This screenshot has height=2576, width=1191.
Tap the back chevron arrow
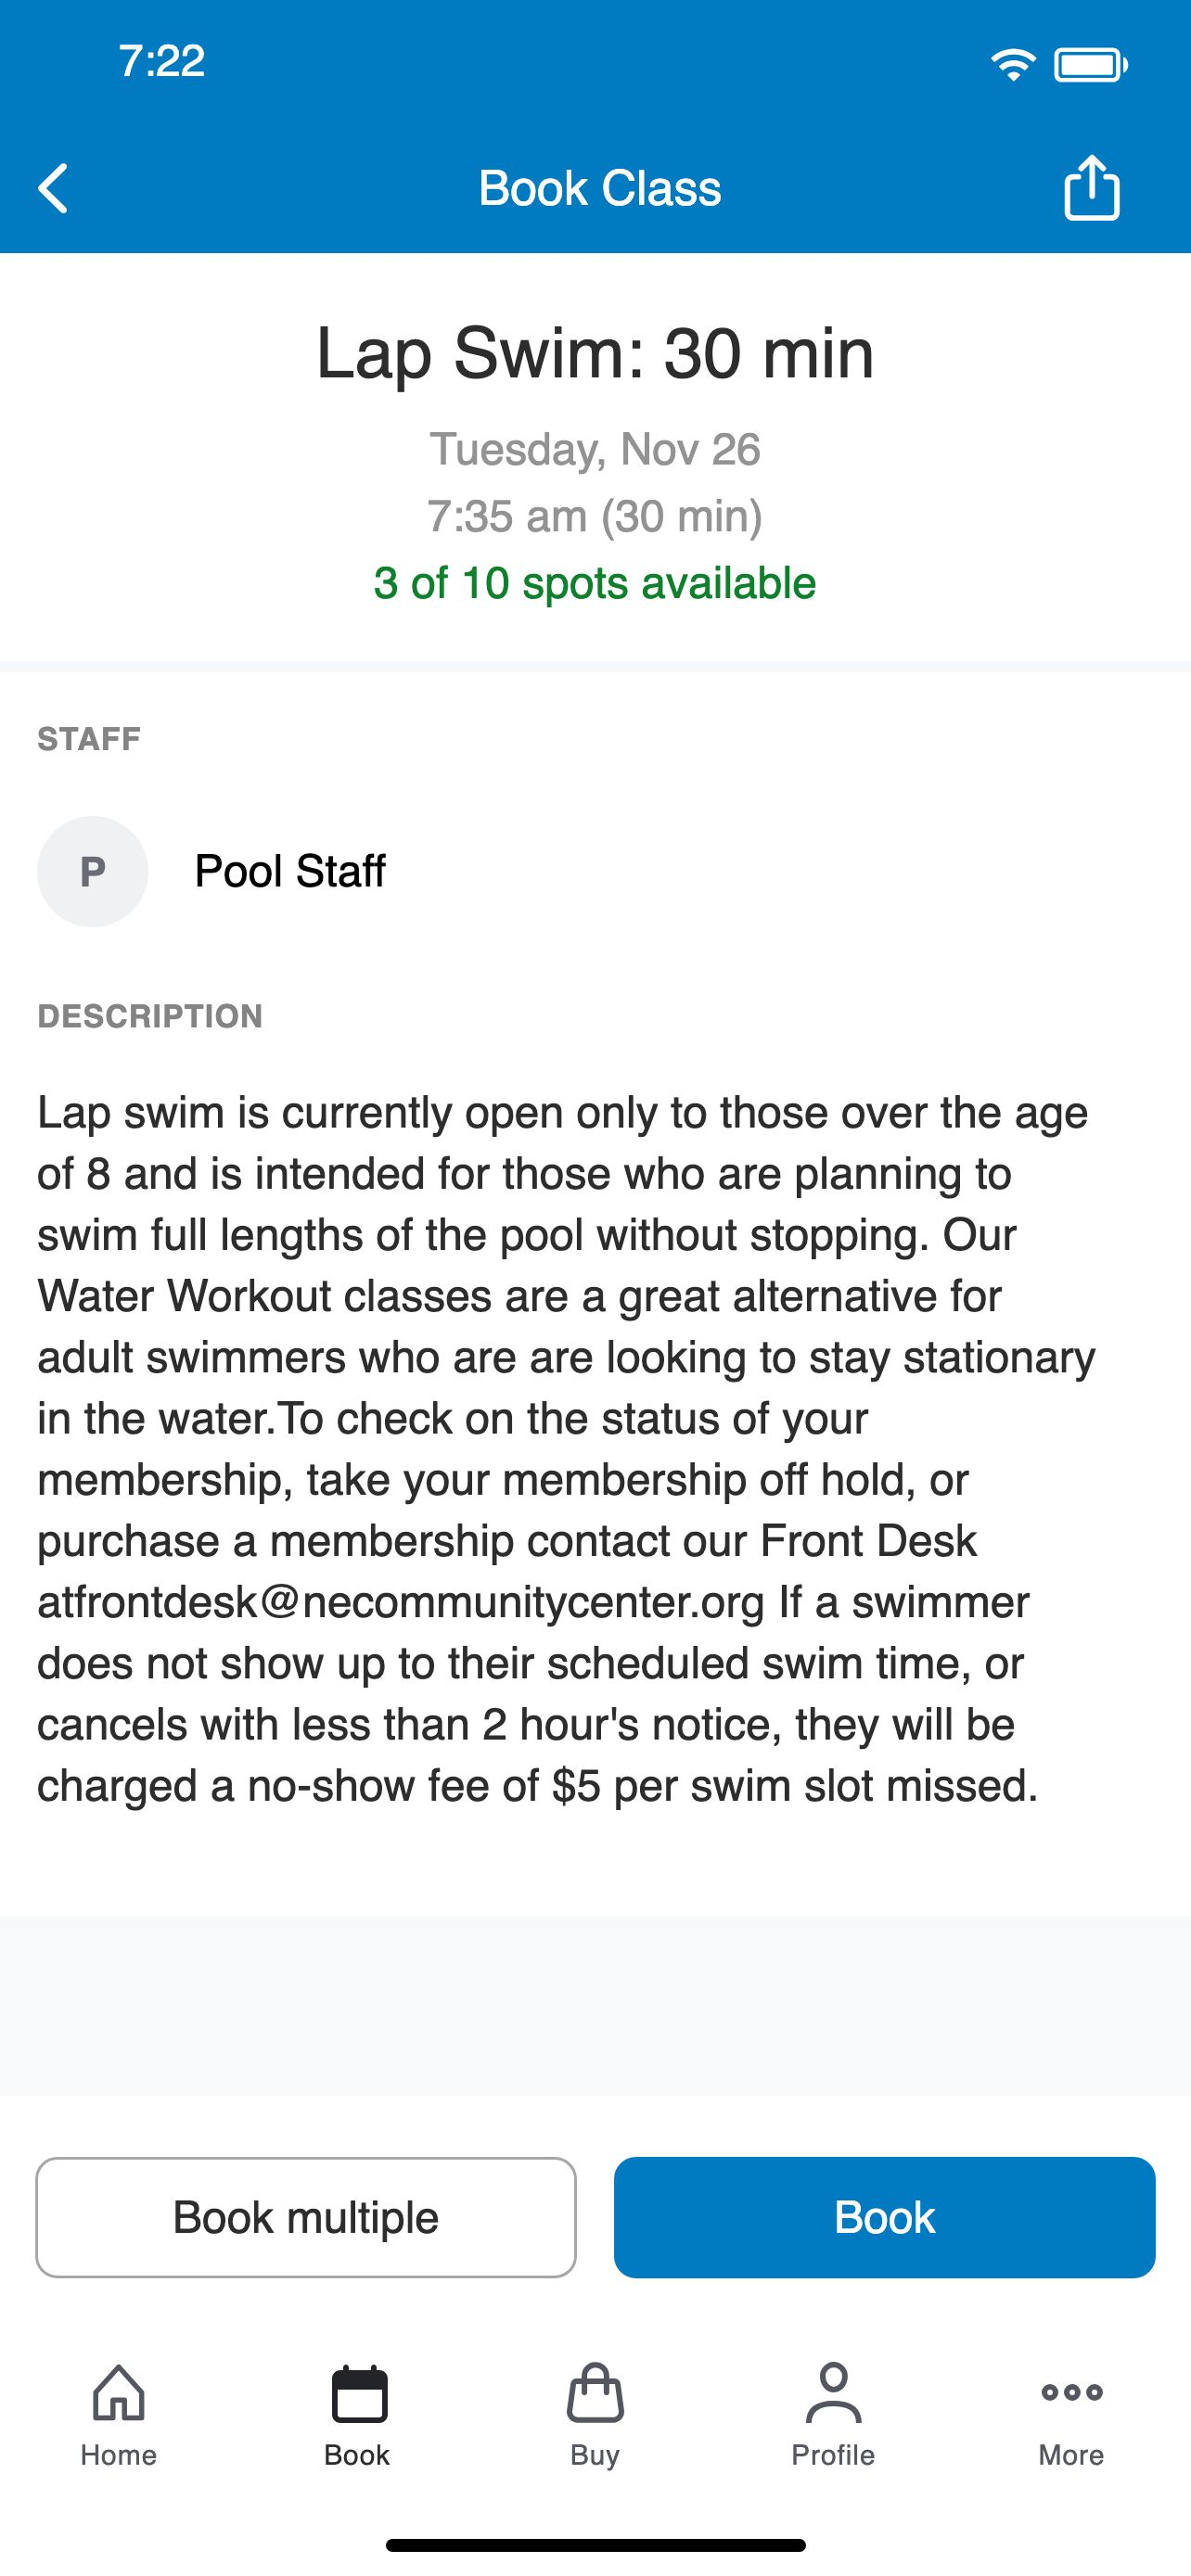click(x=53, y=188)
